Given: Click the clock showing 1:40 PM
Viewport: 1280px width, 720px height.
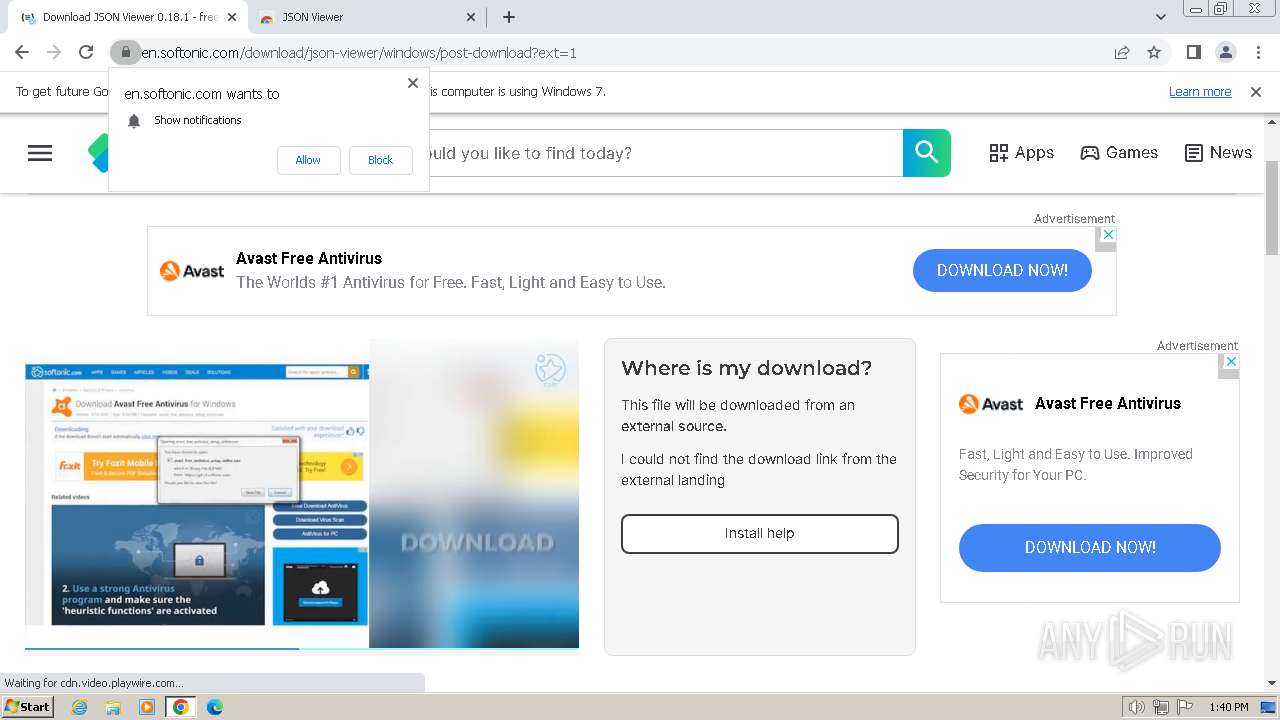Looking at the screenshot, I should pos(1228,707).
